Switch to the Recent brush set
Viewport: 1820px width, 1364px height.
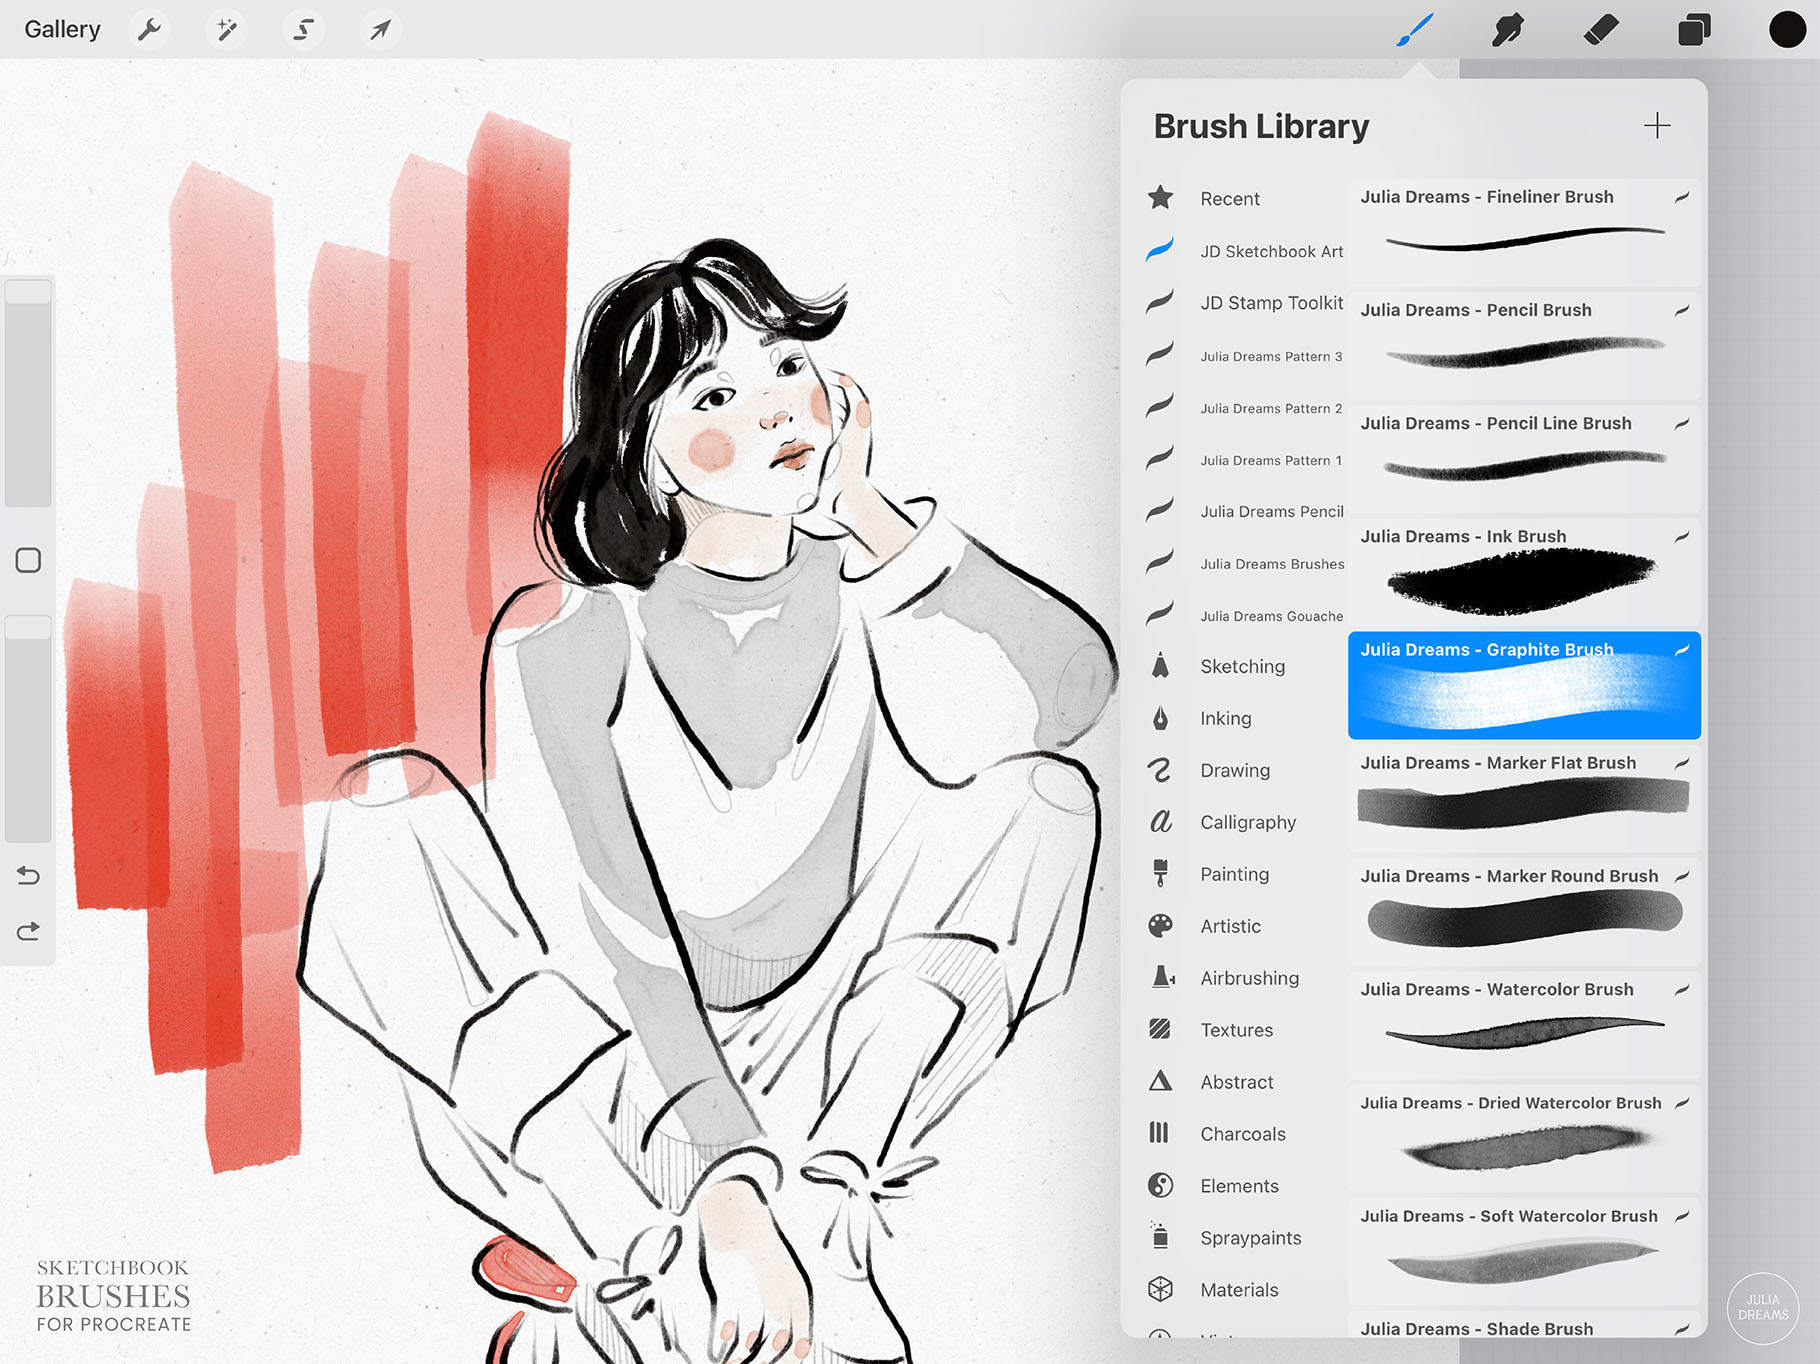pos(1228,198)
